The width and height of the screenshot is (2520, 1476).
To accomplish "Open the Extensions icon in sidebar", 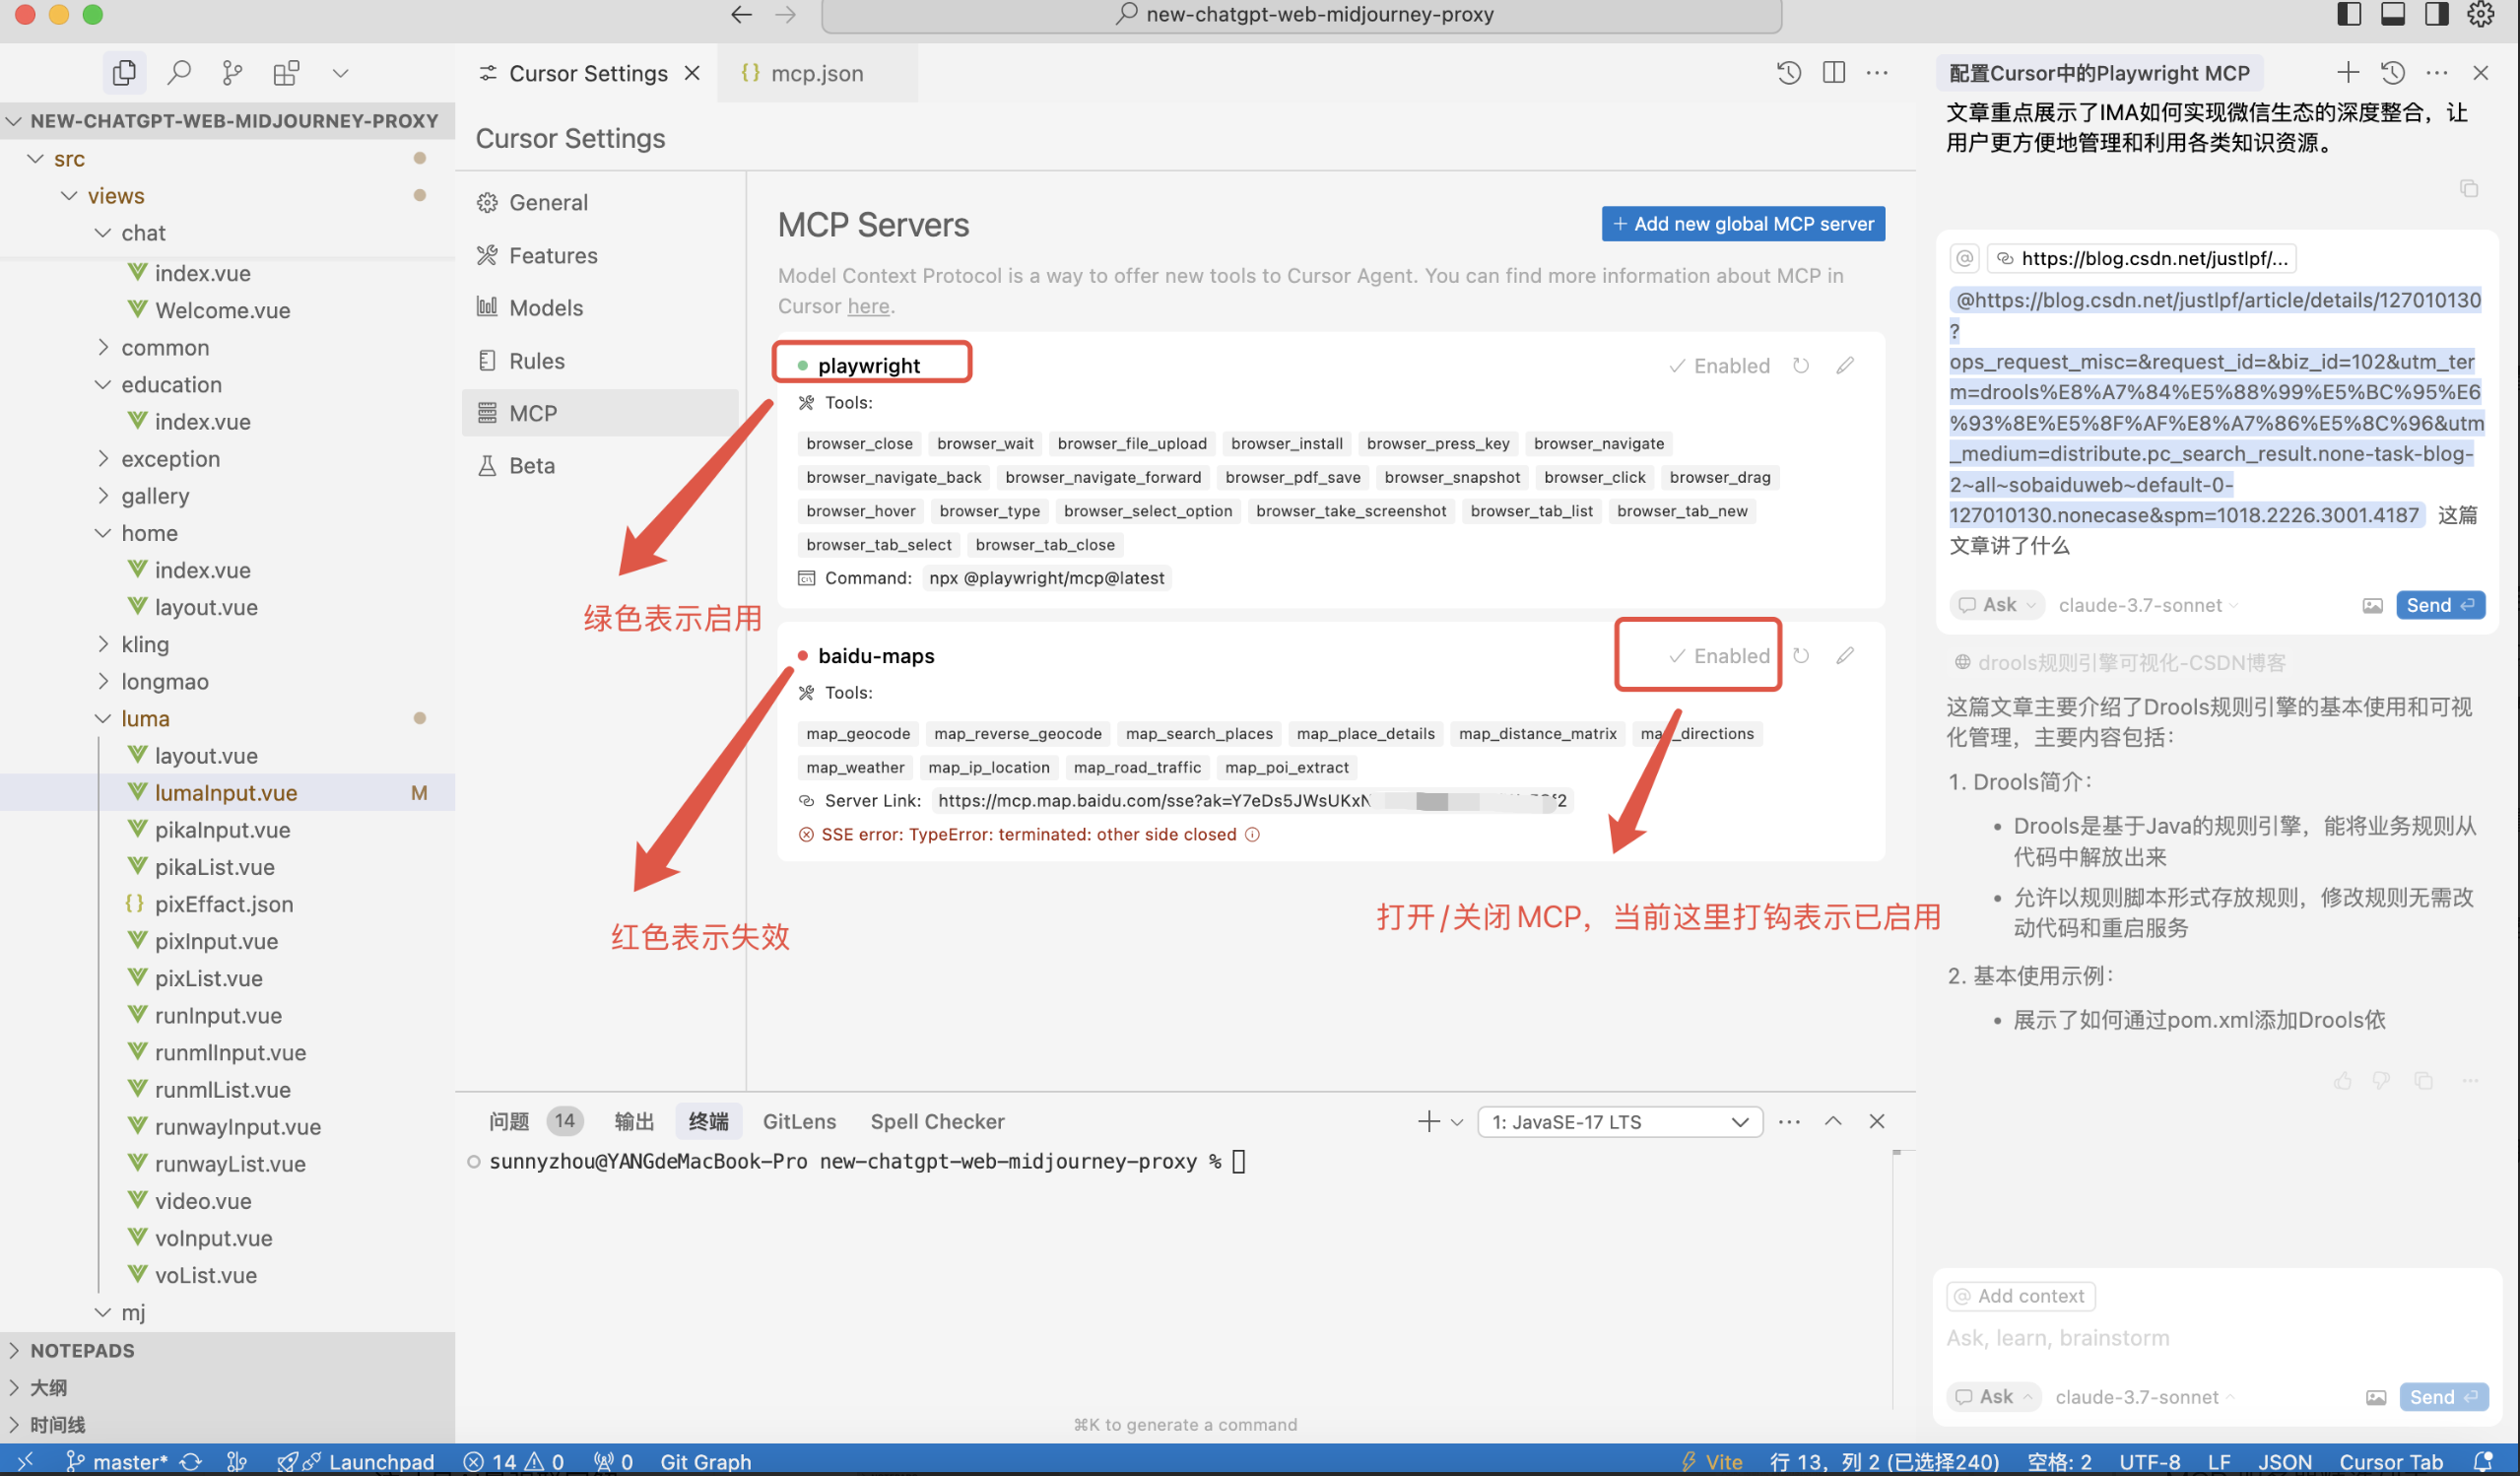I will click(286, 72).
